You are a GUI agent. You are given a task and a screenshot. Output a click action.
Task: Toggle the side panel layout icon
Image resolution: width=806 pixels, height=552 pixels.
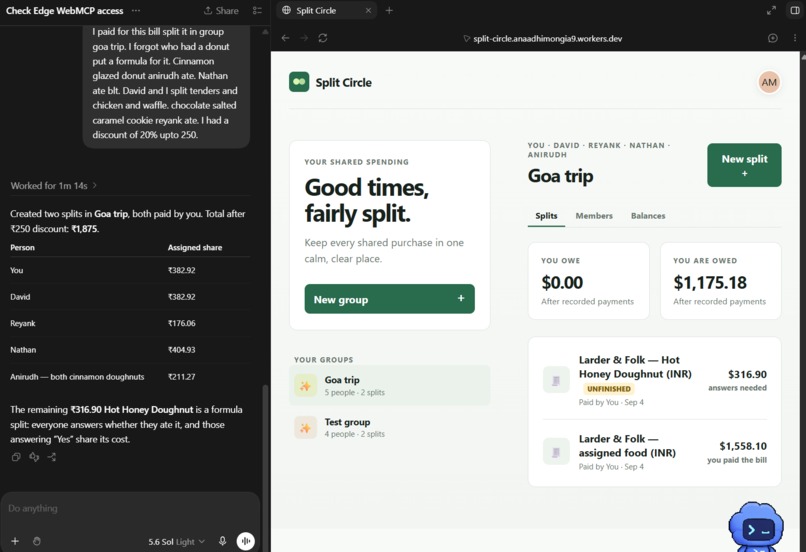point(795,10)
